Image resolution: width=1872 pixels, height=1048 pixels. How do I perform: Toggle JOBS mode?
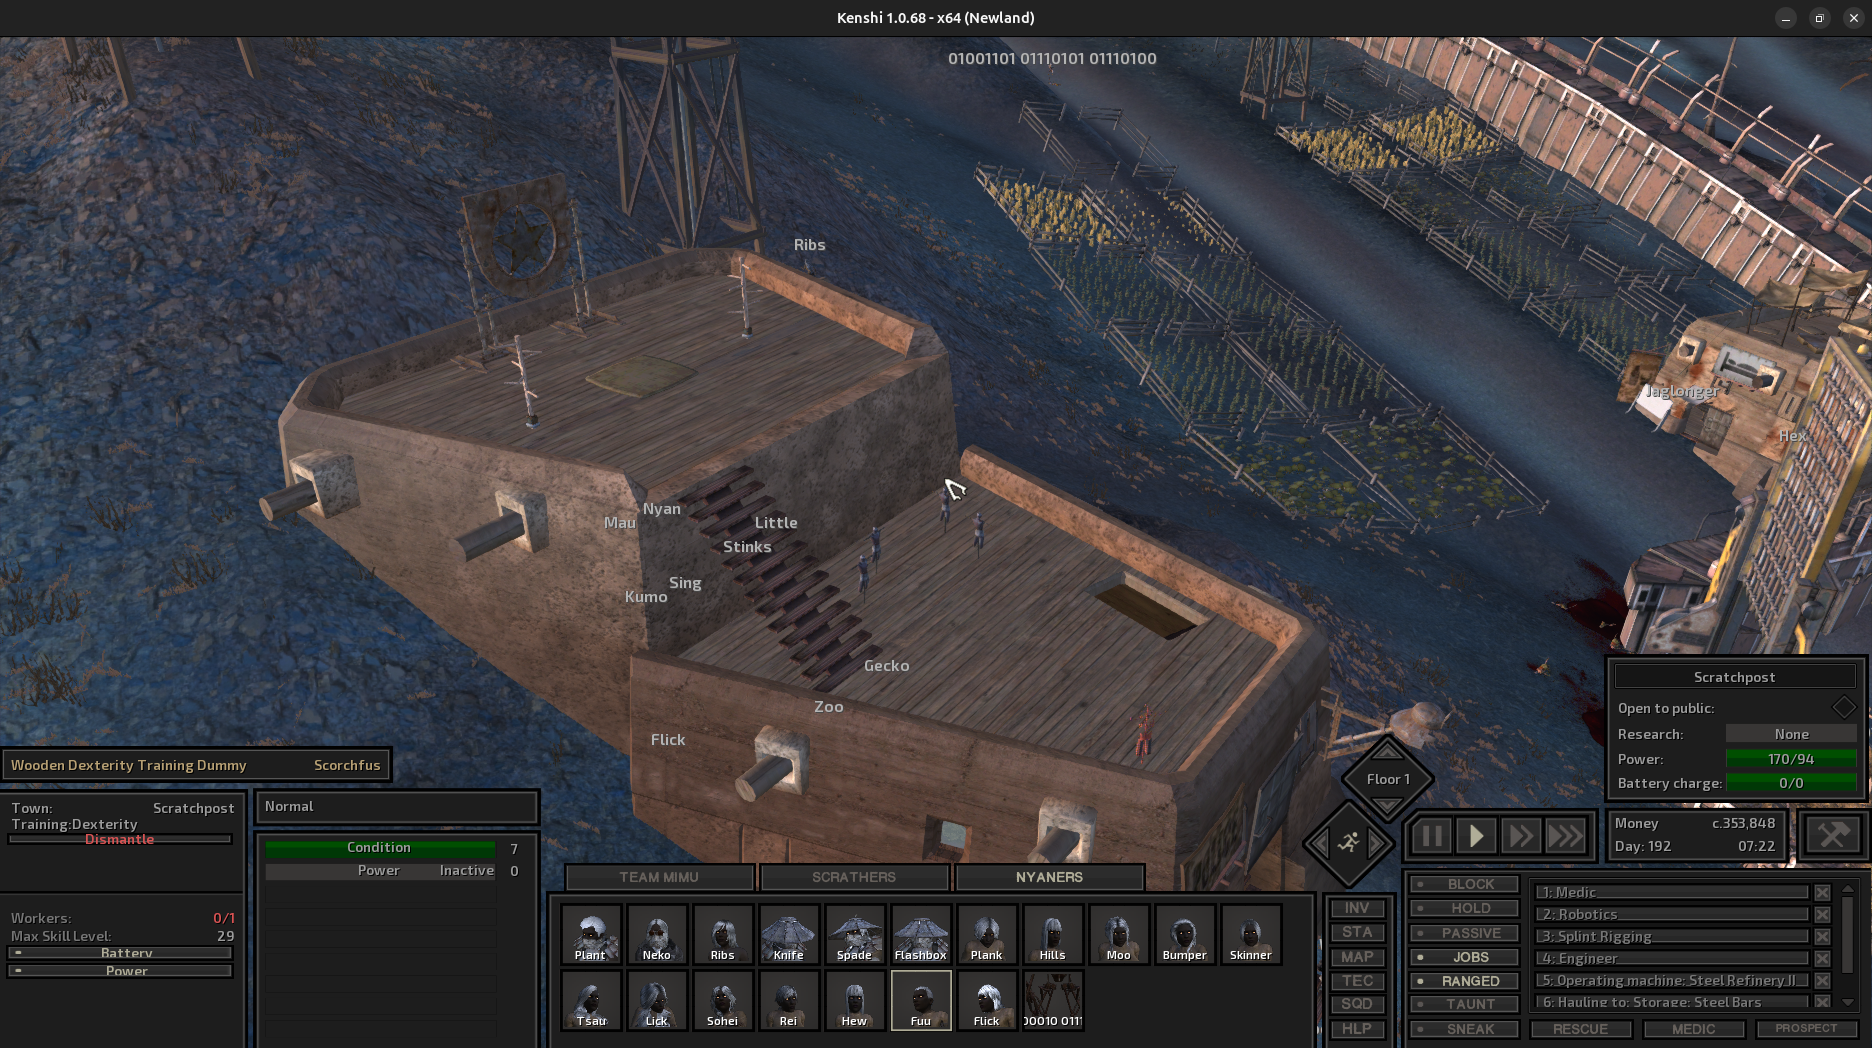(x=1465, y=957)
